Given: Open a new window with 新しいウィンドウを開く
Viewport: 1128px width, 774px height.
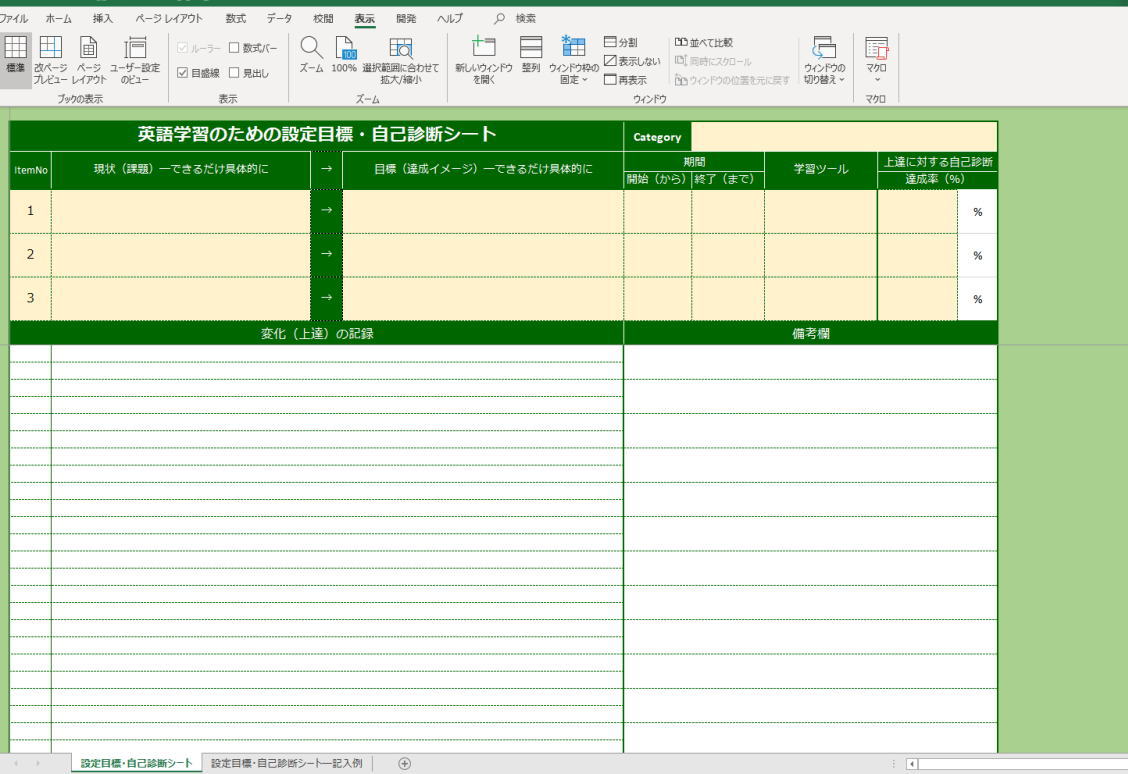Looking at the screenshot, I should (x=483, y=60).
